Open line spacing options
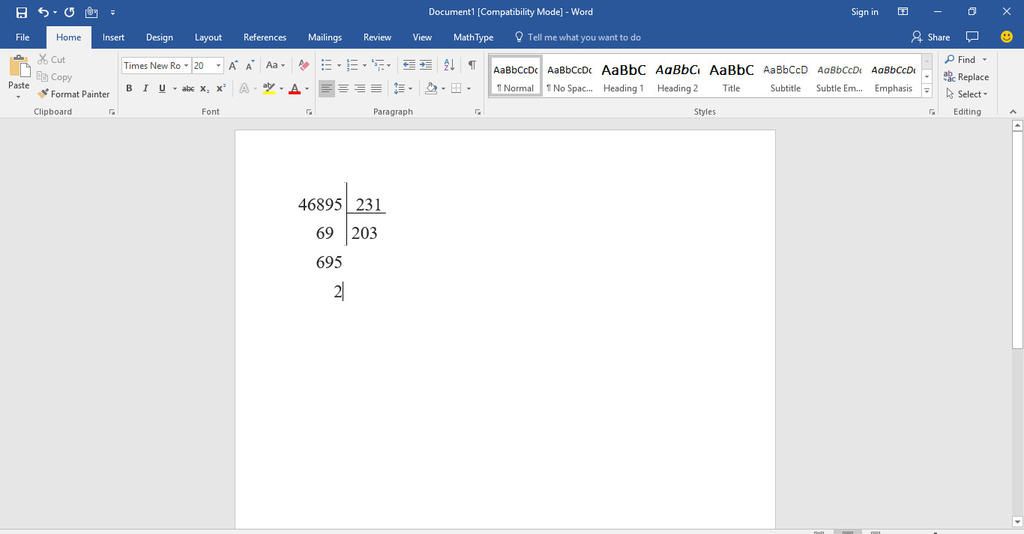This screenshot has height=534, width=1024. click(x=403, y=88)
